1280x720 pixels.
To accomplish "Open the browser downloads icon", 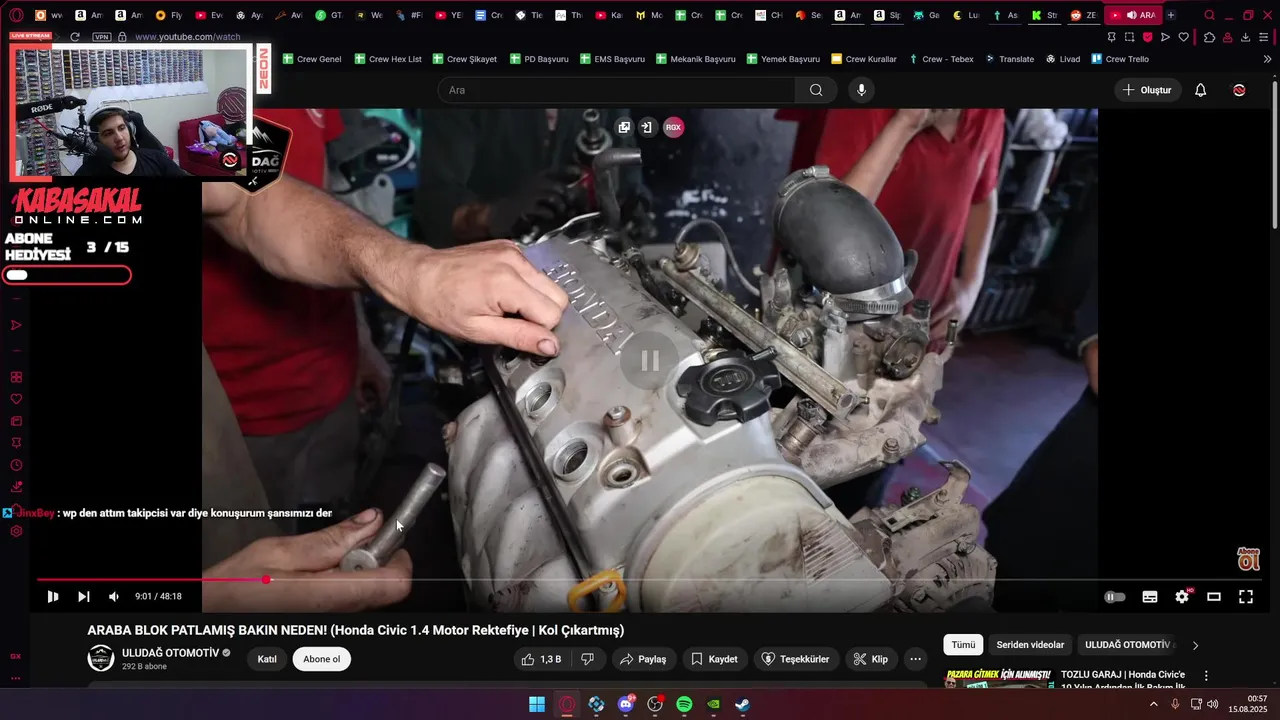I will coord(1245,37).
